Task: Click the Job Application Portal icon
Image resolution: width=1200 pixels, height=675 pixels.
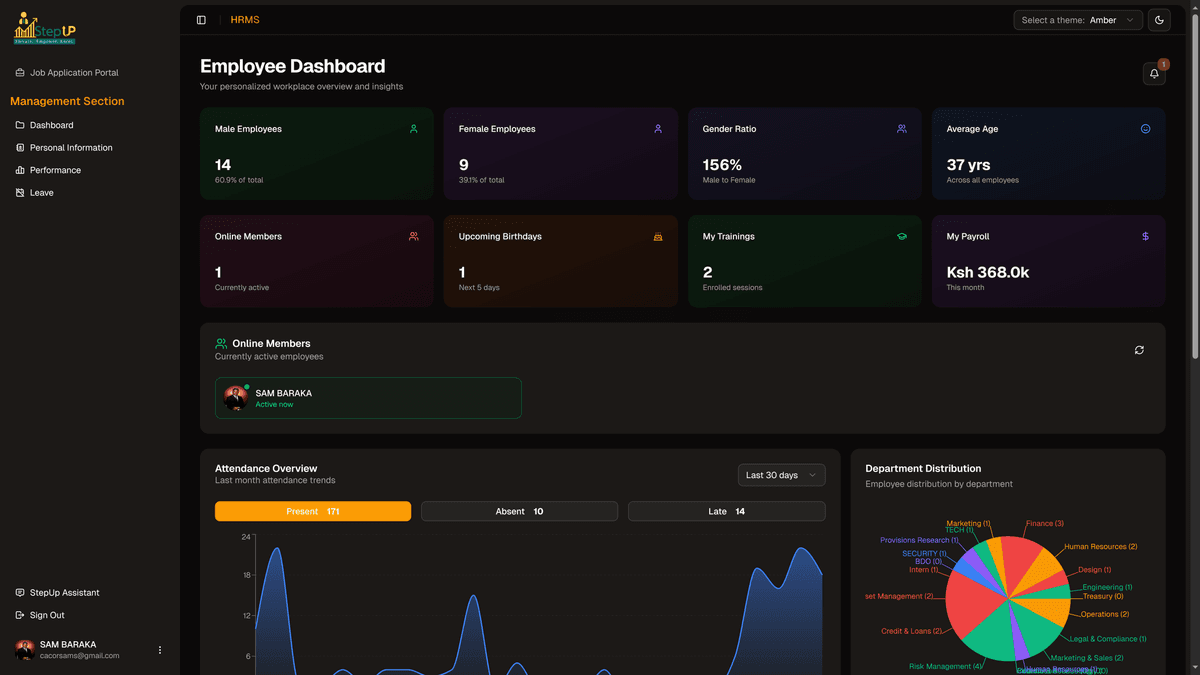Action: 20,73
